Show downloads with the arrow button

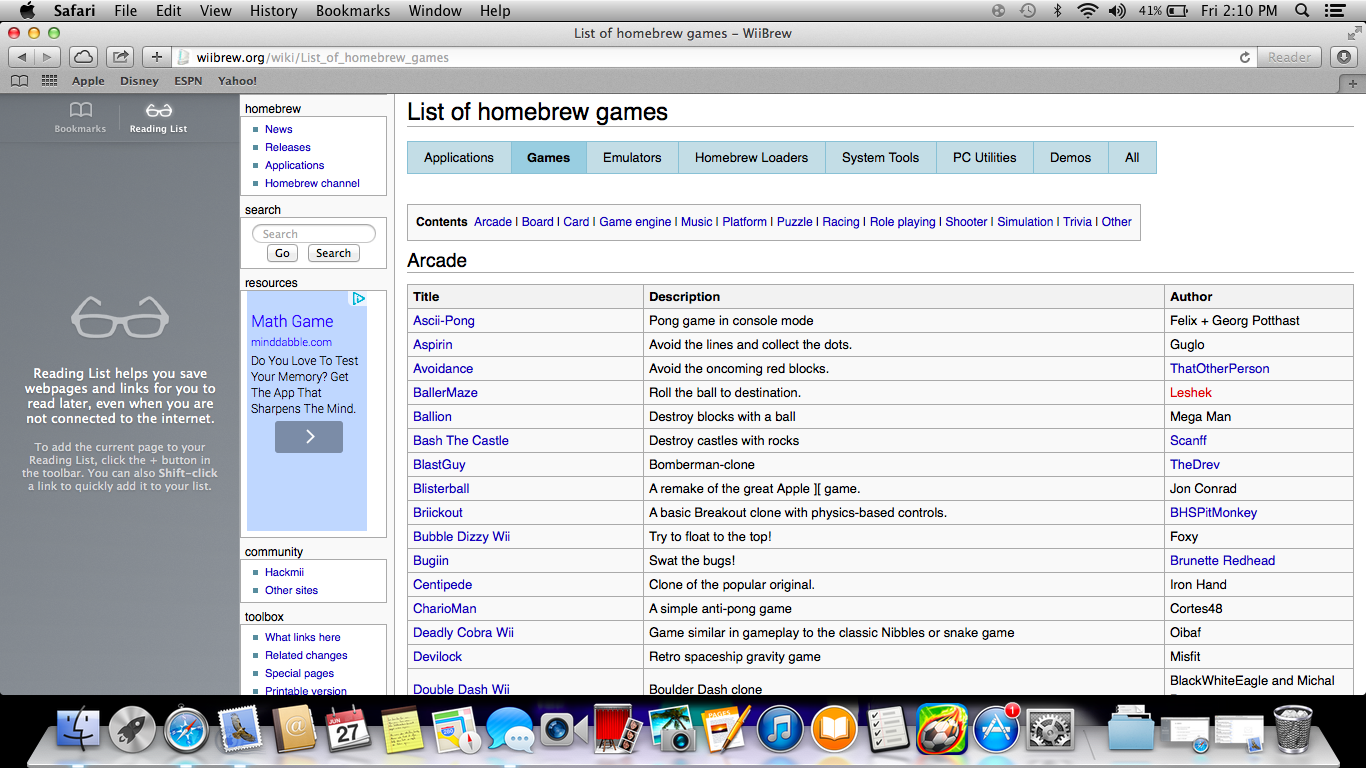tap(1345, 57)
